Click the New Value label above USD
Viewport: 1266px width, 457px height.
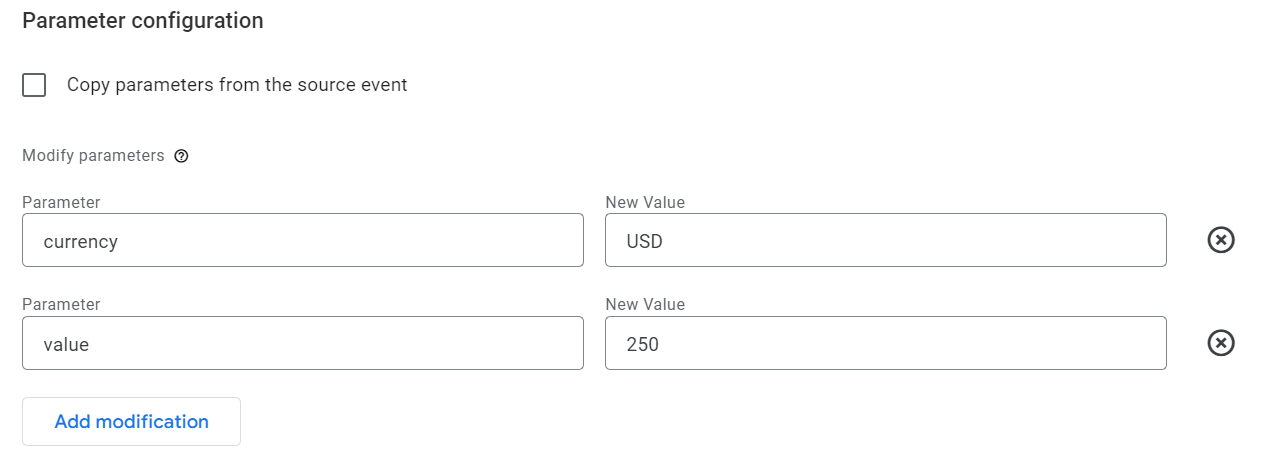[645, 202]
